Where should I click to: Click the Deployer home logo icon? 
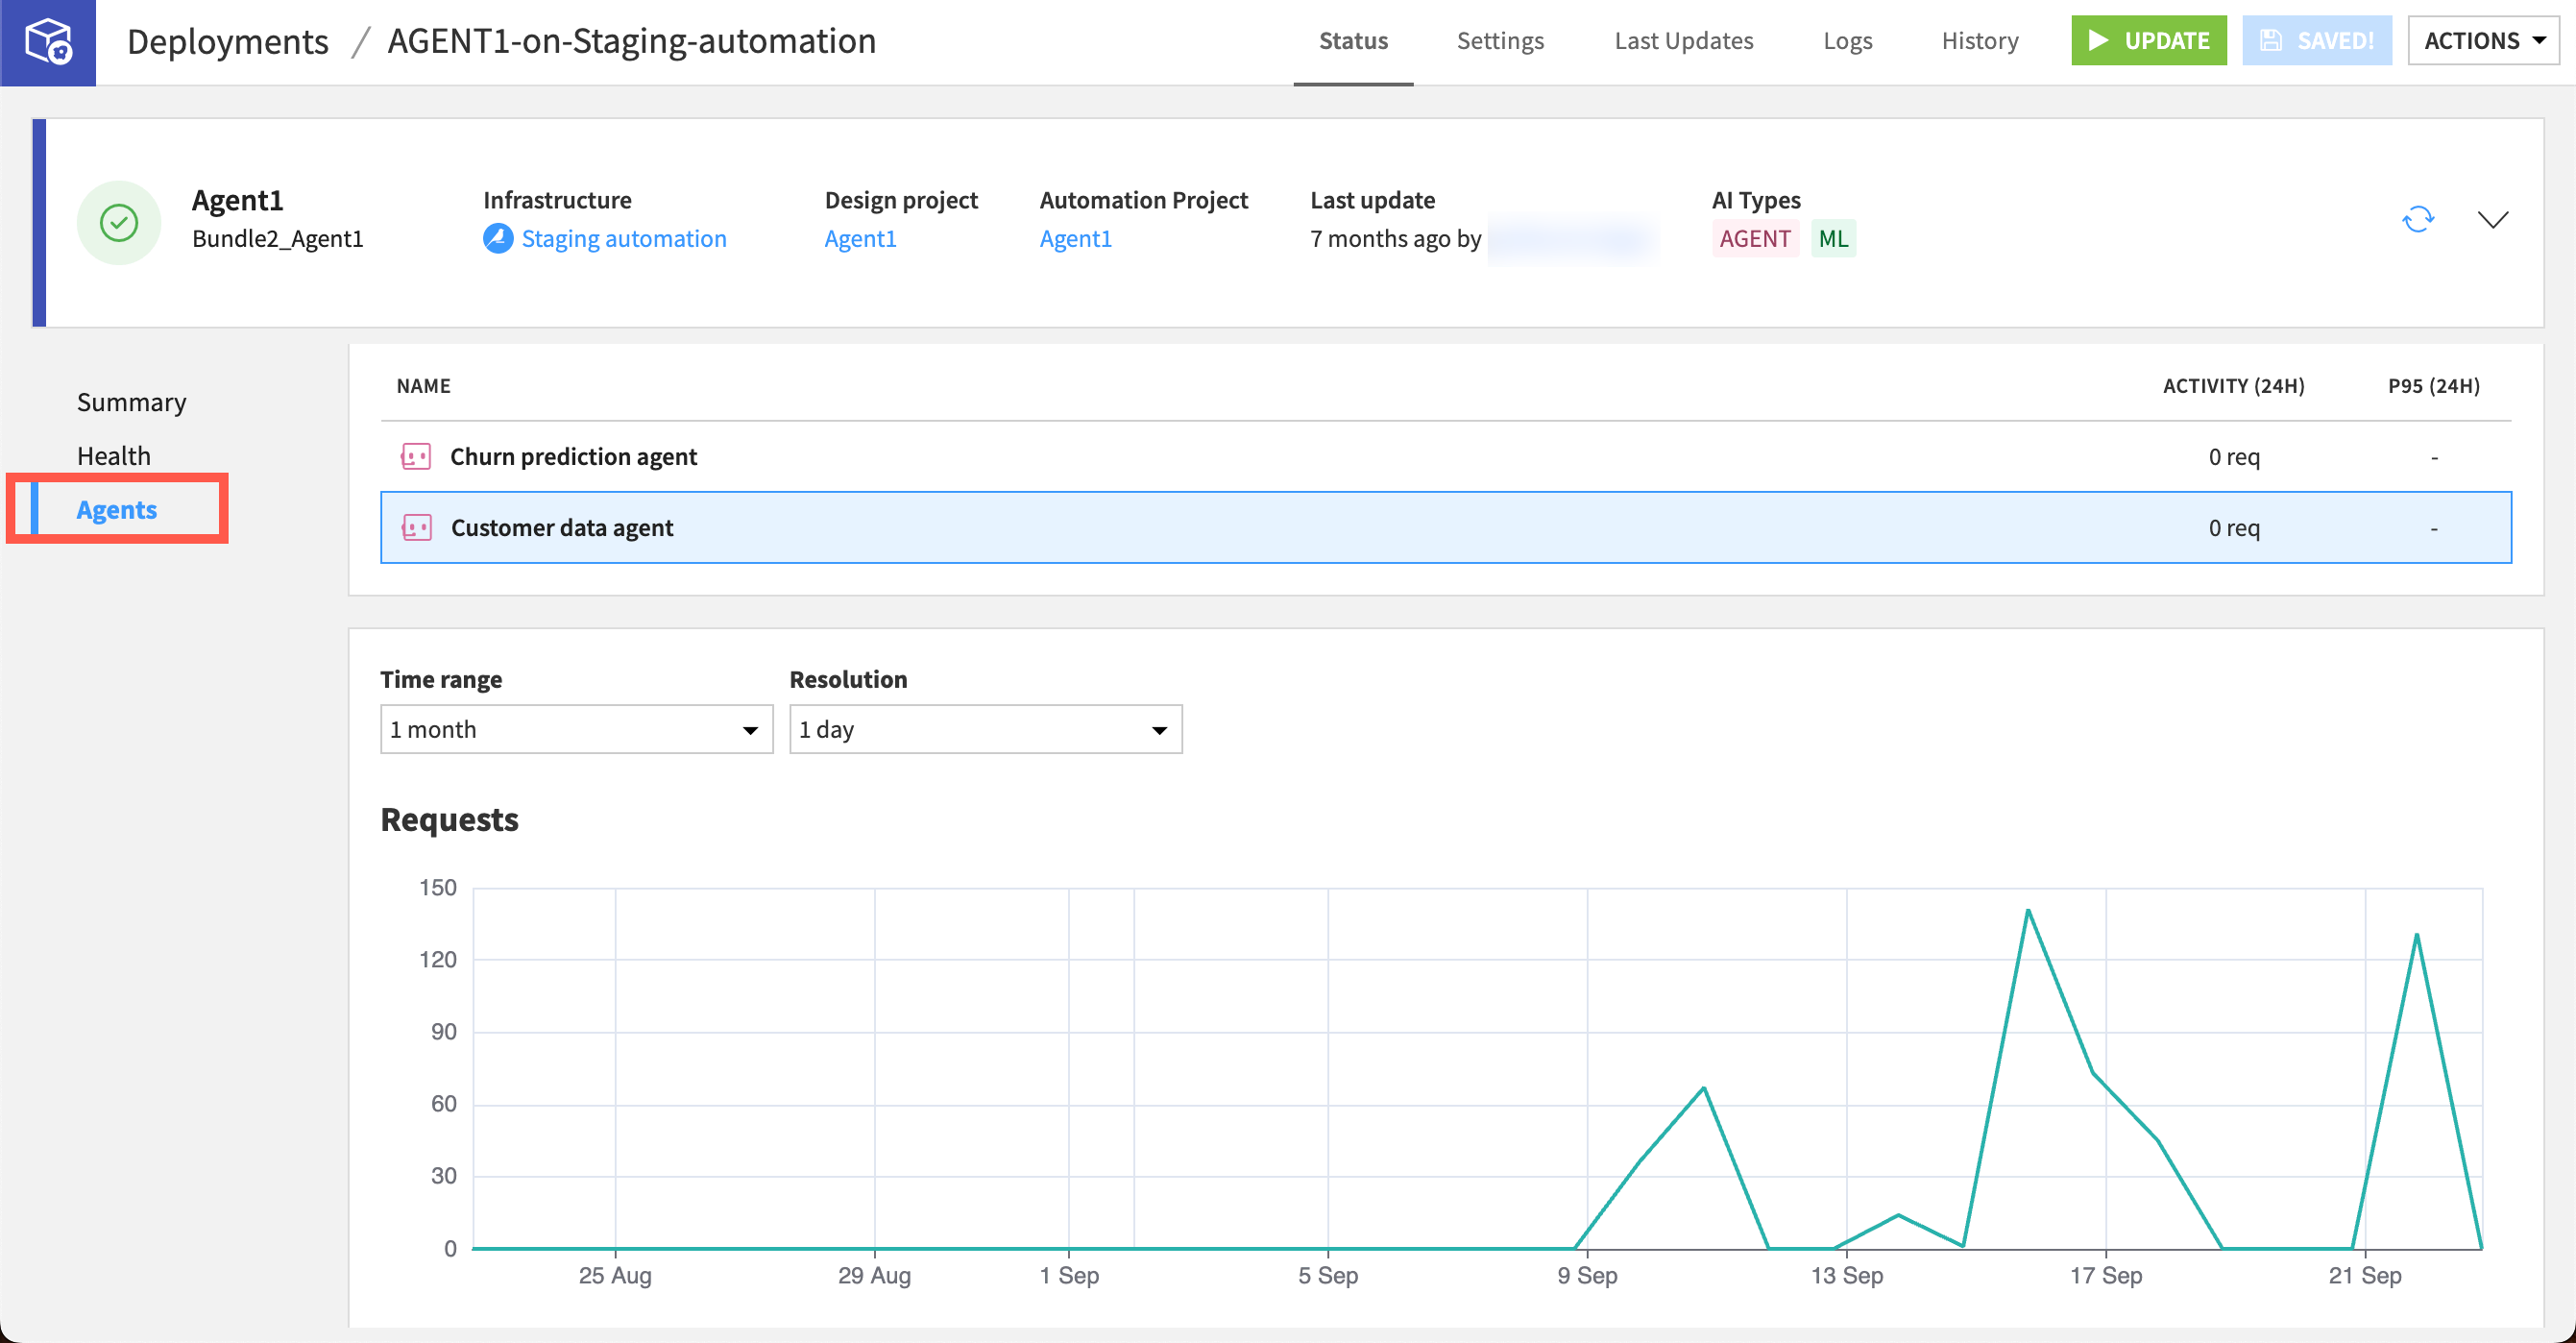(x=48, y=41)
